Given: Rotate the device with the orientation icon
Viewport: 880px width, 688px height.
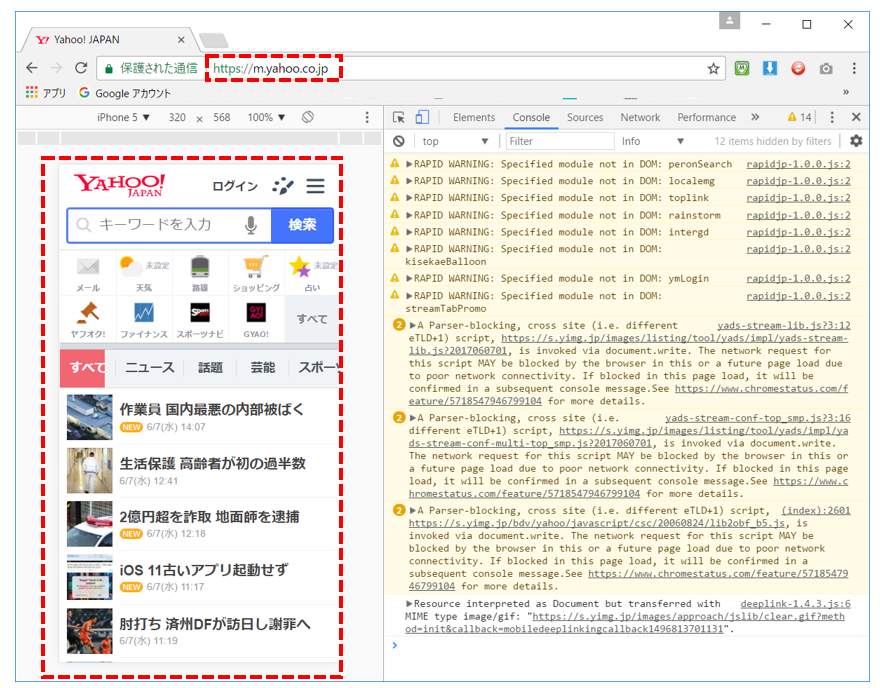Looking at the screenshot, I should click(x=308, y=117).
